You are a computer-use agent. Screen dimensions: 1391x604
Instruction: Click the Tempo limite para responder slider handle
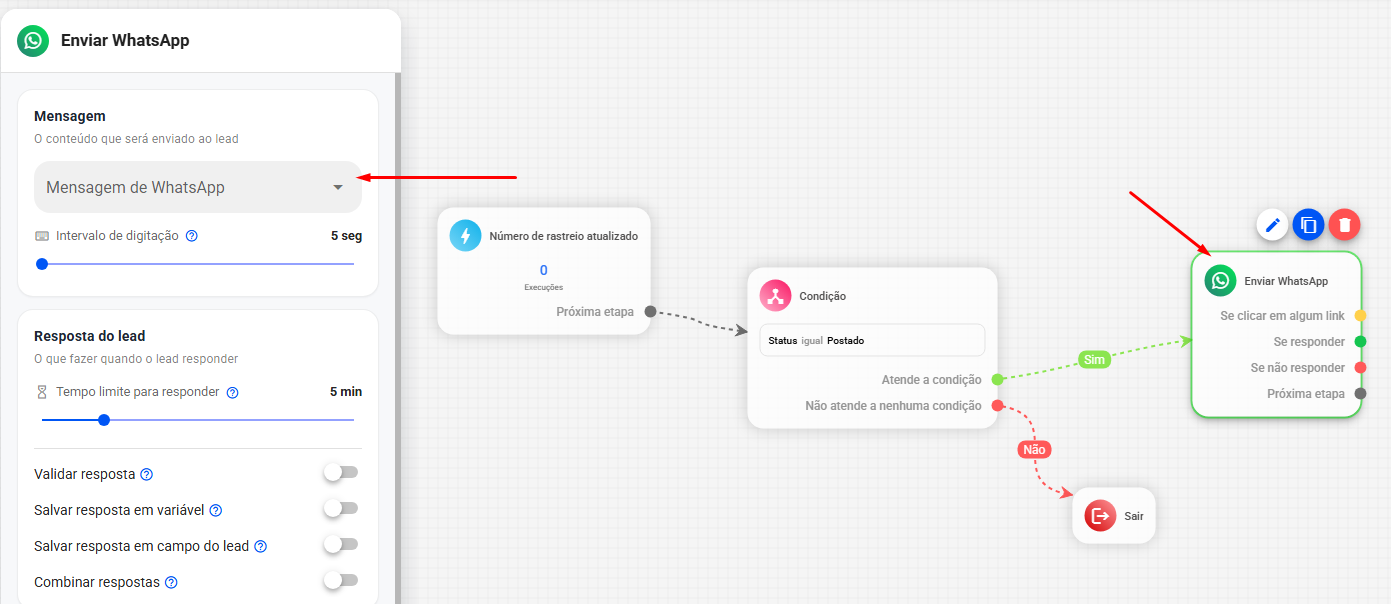[104, 420]
